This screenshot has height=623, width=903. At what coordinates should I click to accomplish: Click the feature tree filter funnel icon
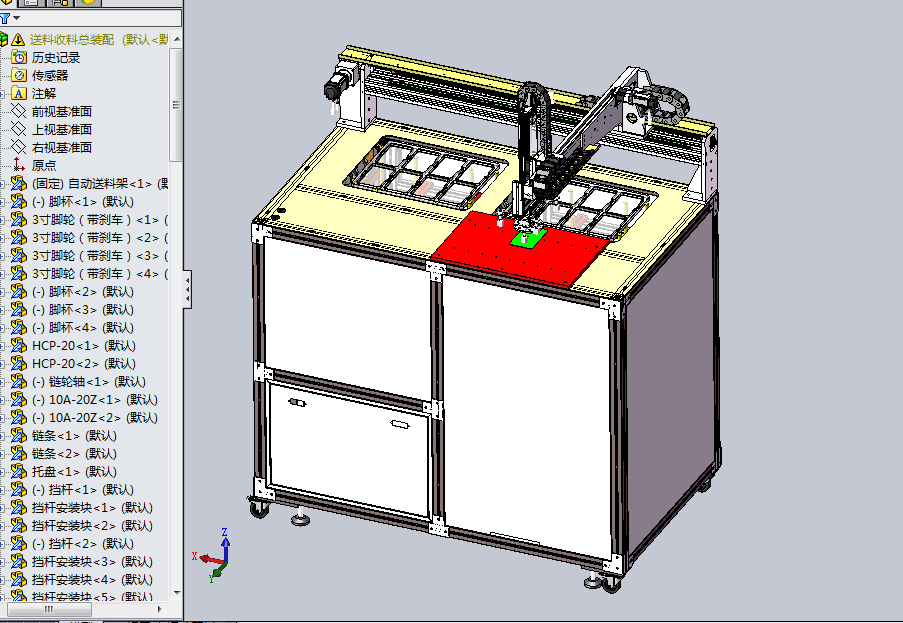point(5,18)
